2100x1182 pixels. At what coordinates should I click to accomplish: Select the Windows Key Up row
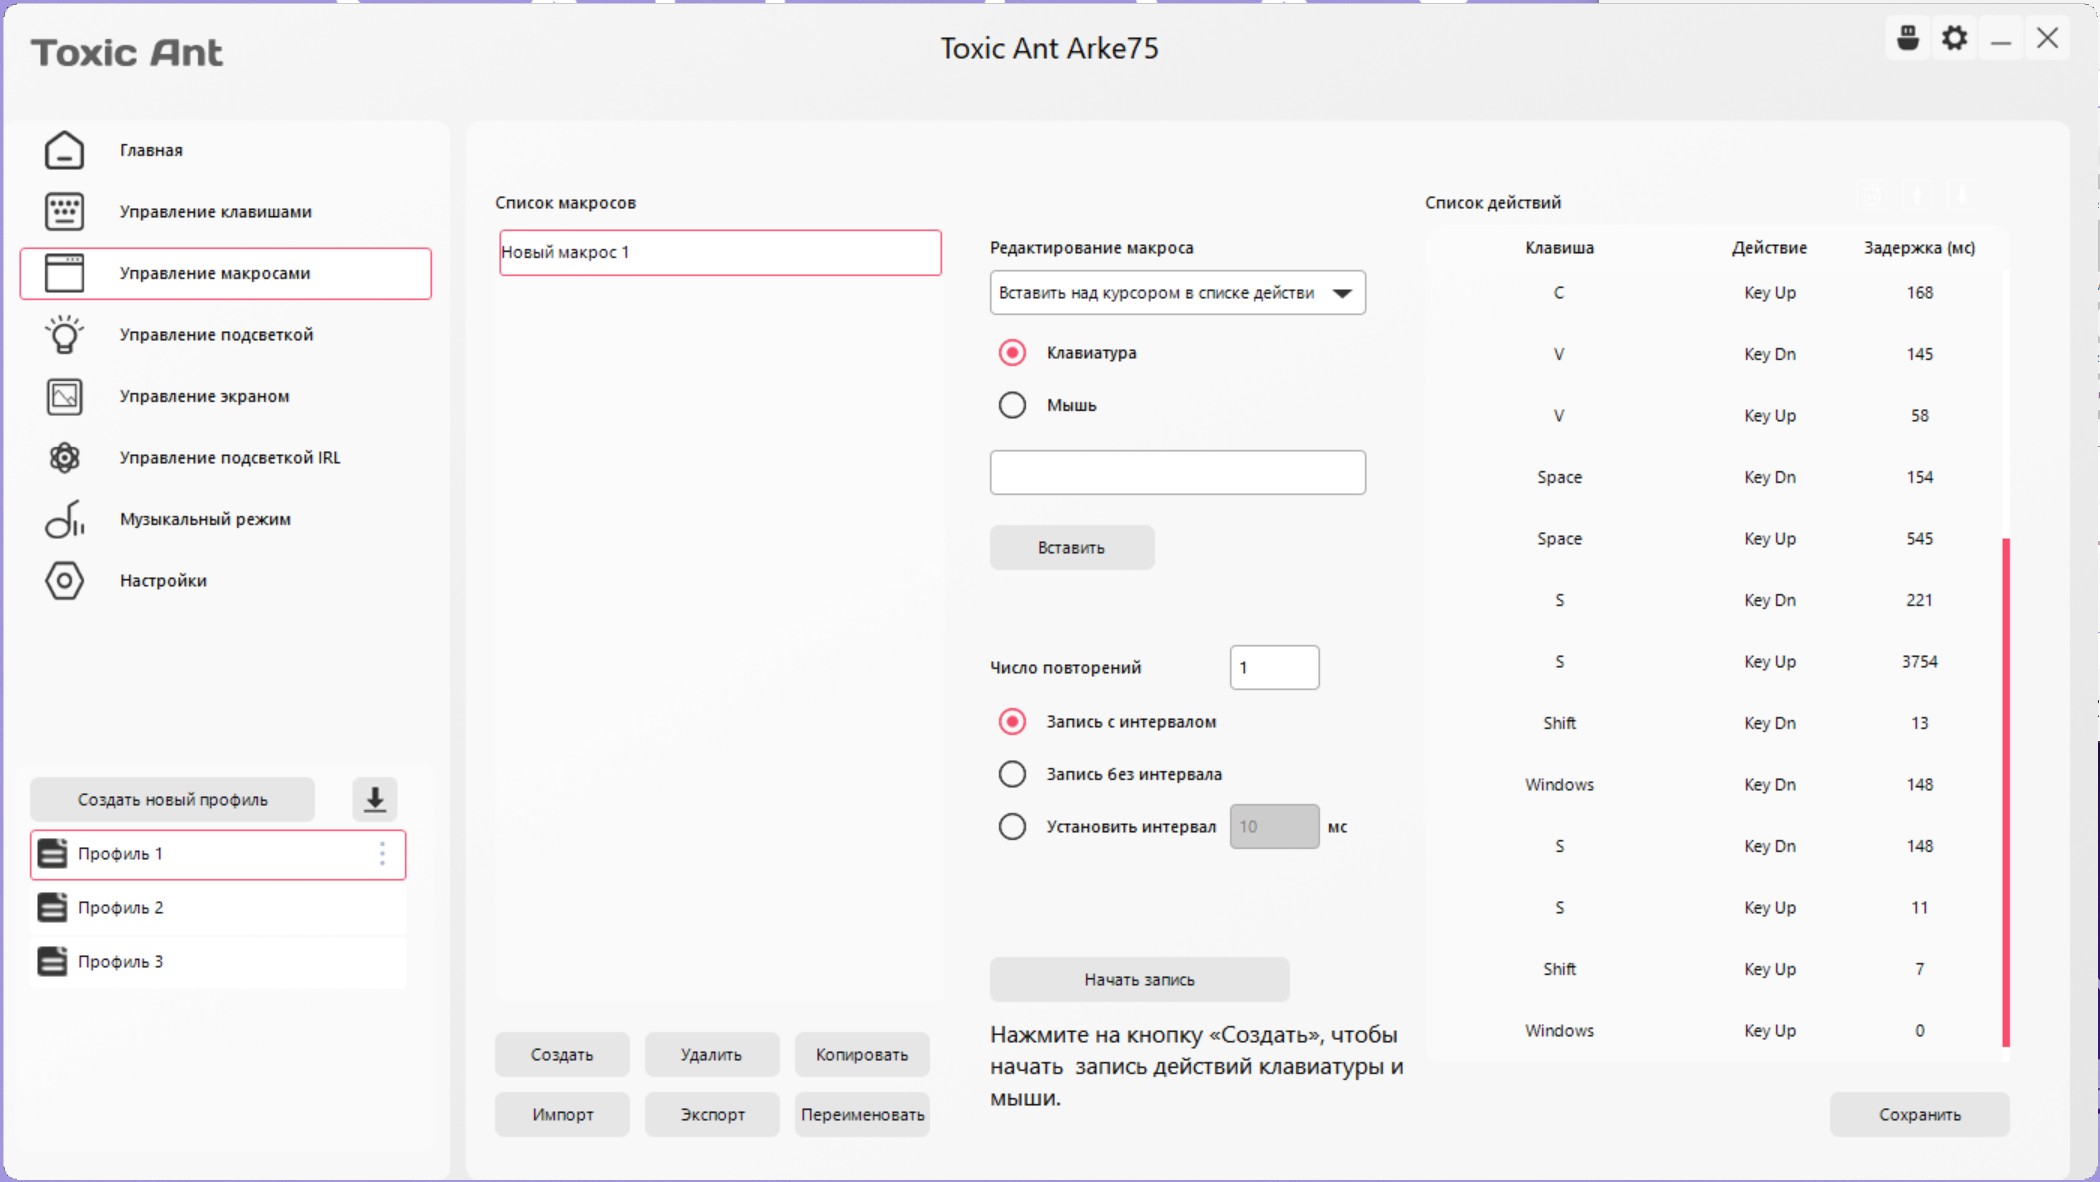pos(1715,1031)
